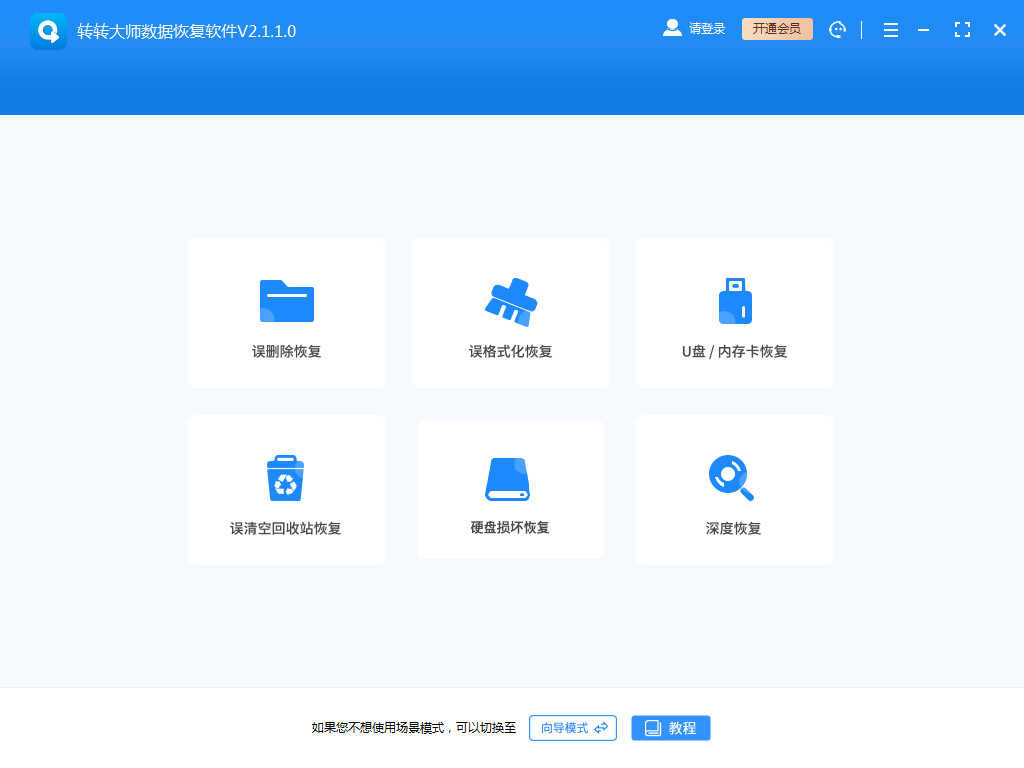Open the hamburger menu in the title bar
The width and height of the screenshot is (1024, 768).
(890, 29)
